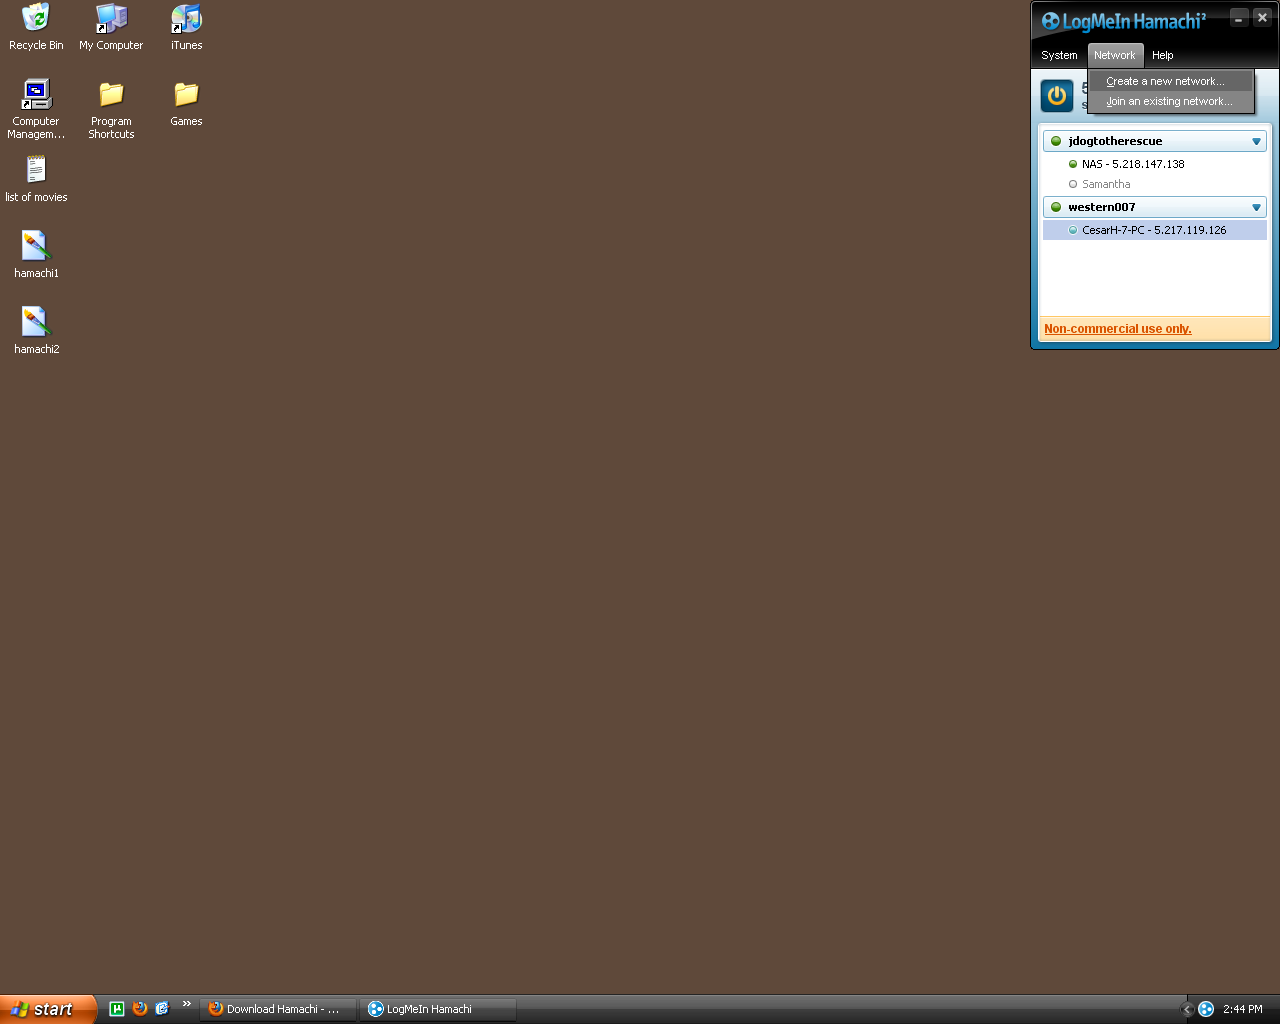Select the NAS peer in jdogtotherescue
This screenshot has width=1281, height=1024.
pyautogui.click(x=1132, y=164)
